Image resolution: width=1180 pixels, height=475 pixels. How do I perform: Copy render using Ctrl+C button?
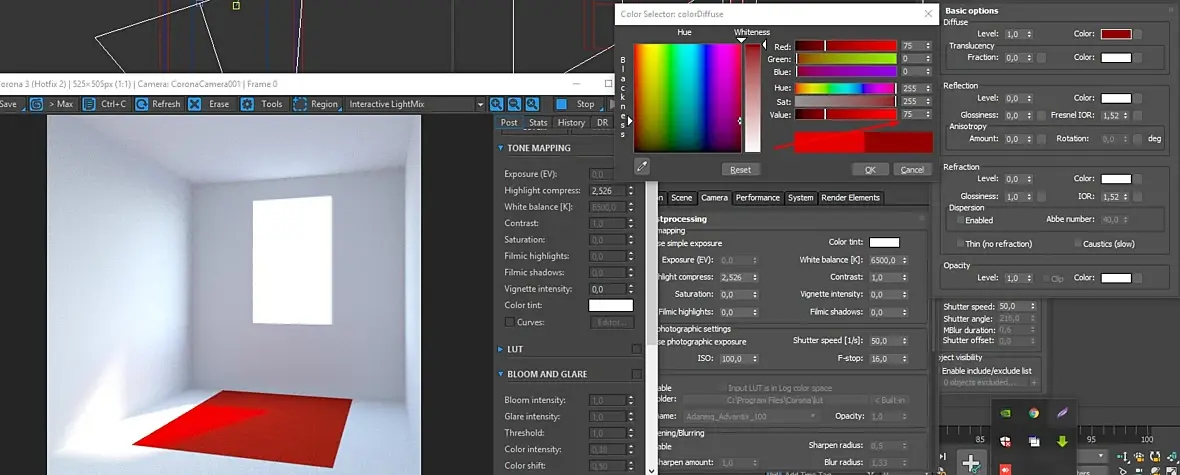(x=106, y=104)
